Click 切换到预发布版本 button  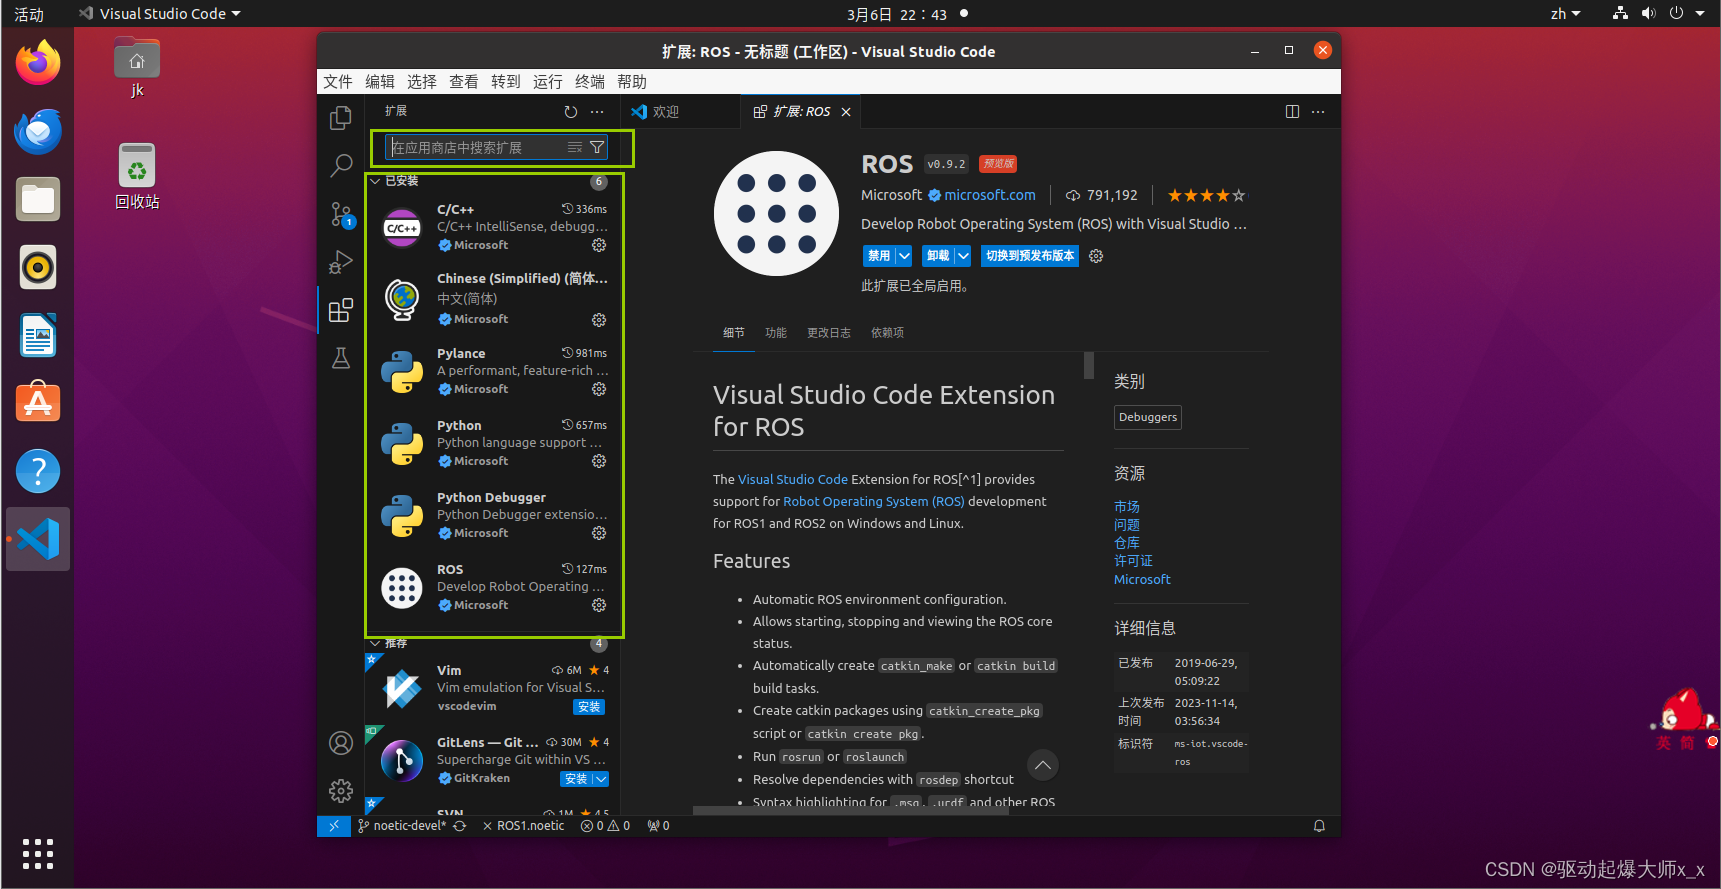[x=1030, y=256]
